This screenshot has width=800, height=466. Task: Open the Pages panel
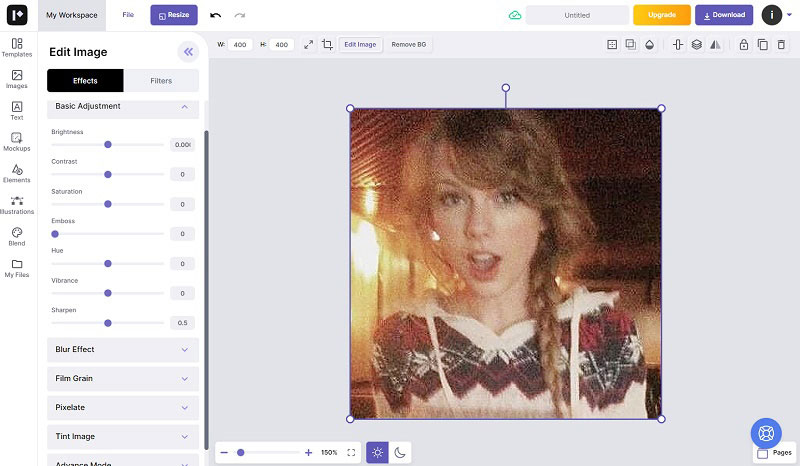774,453
